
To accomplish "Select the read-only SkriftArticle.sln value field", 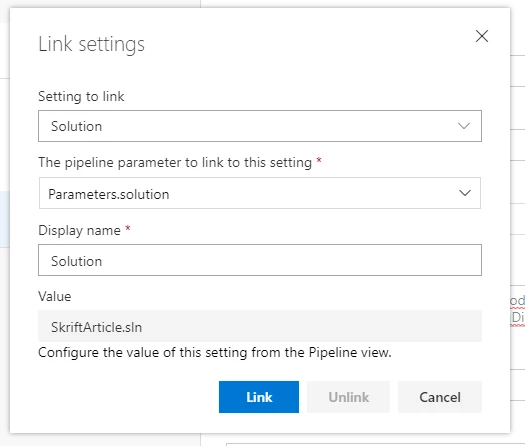I will [x=260, y=326].
